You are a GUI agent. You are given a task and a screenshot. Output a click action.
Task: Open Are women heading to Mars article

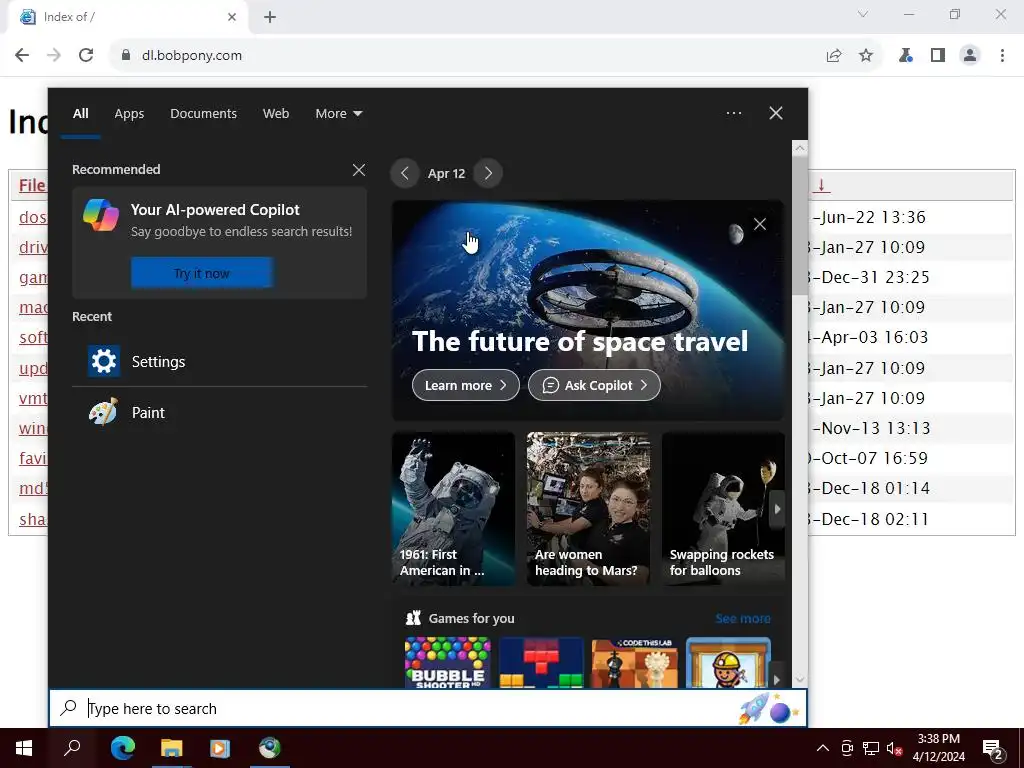click(588, 509)
